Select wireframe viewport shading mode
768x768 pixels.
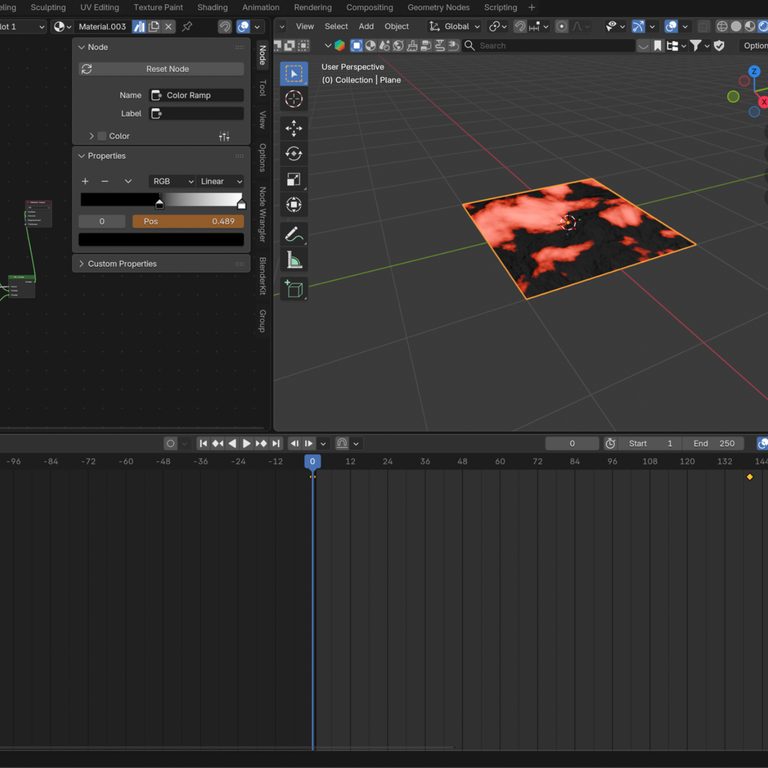coord(722,26)
